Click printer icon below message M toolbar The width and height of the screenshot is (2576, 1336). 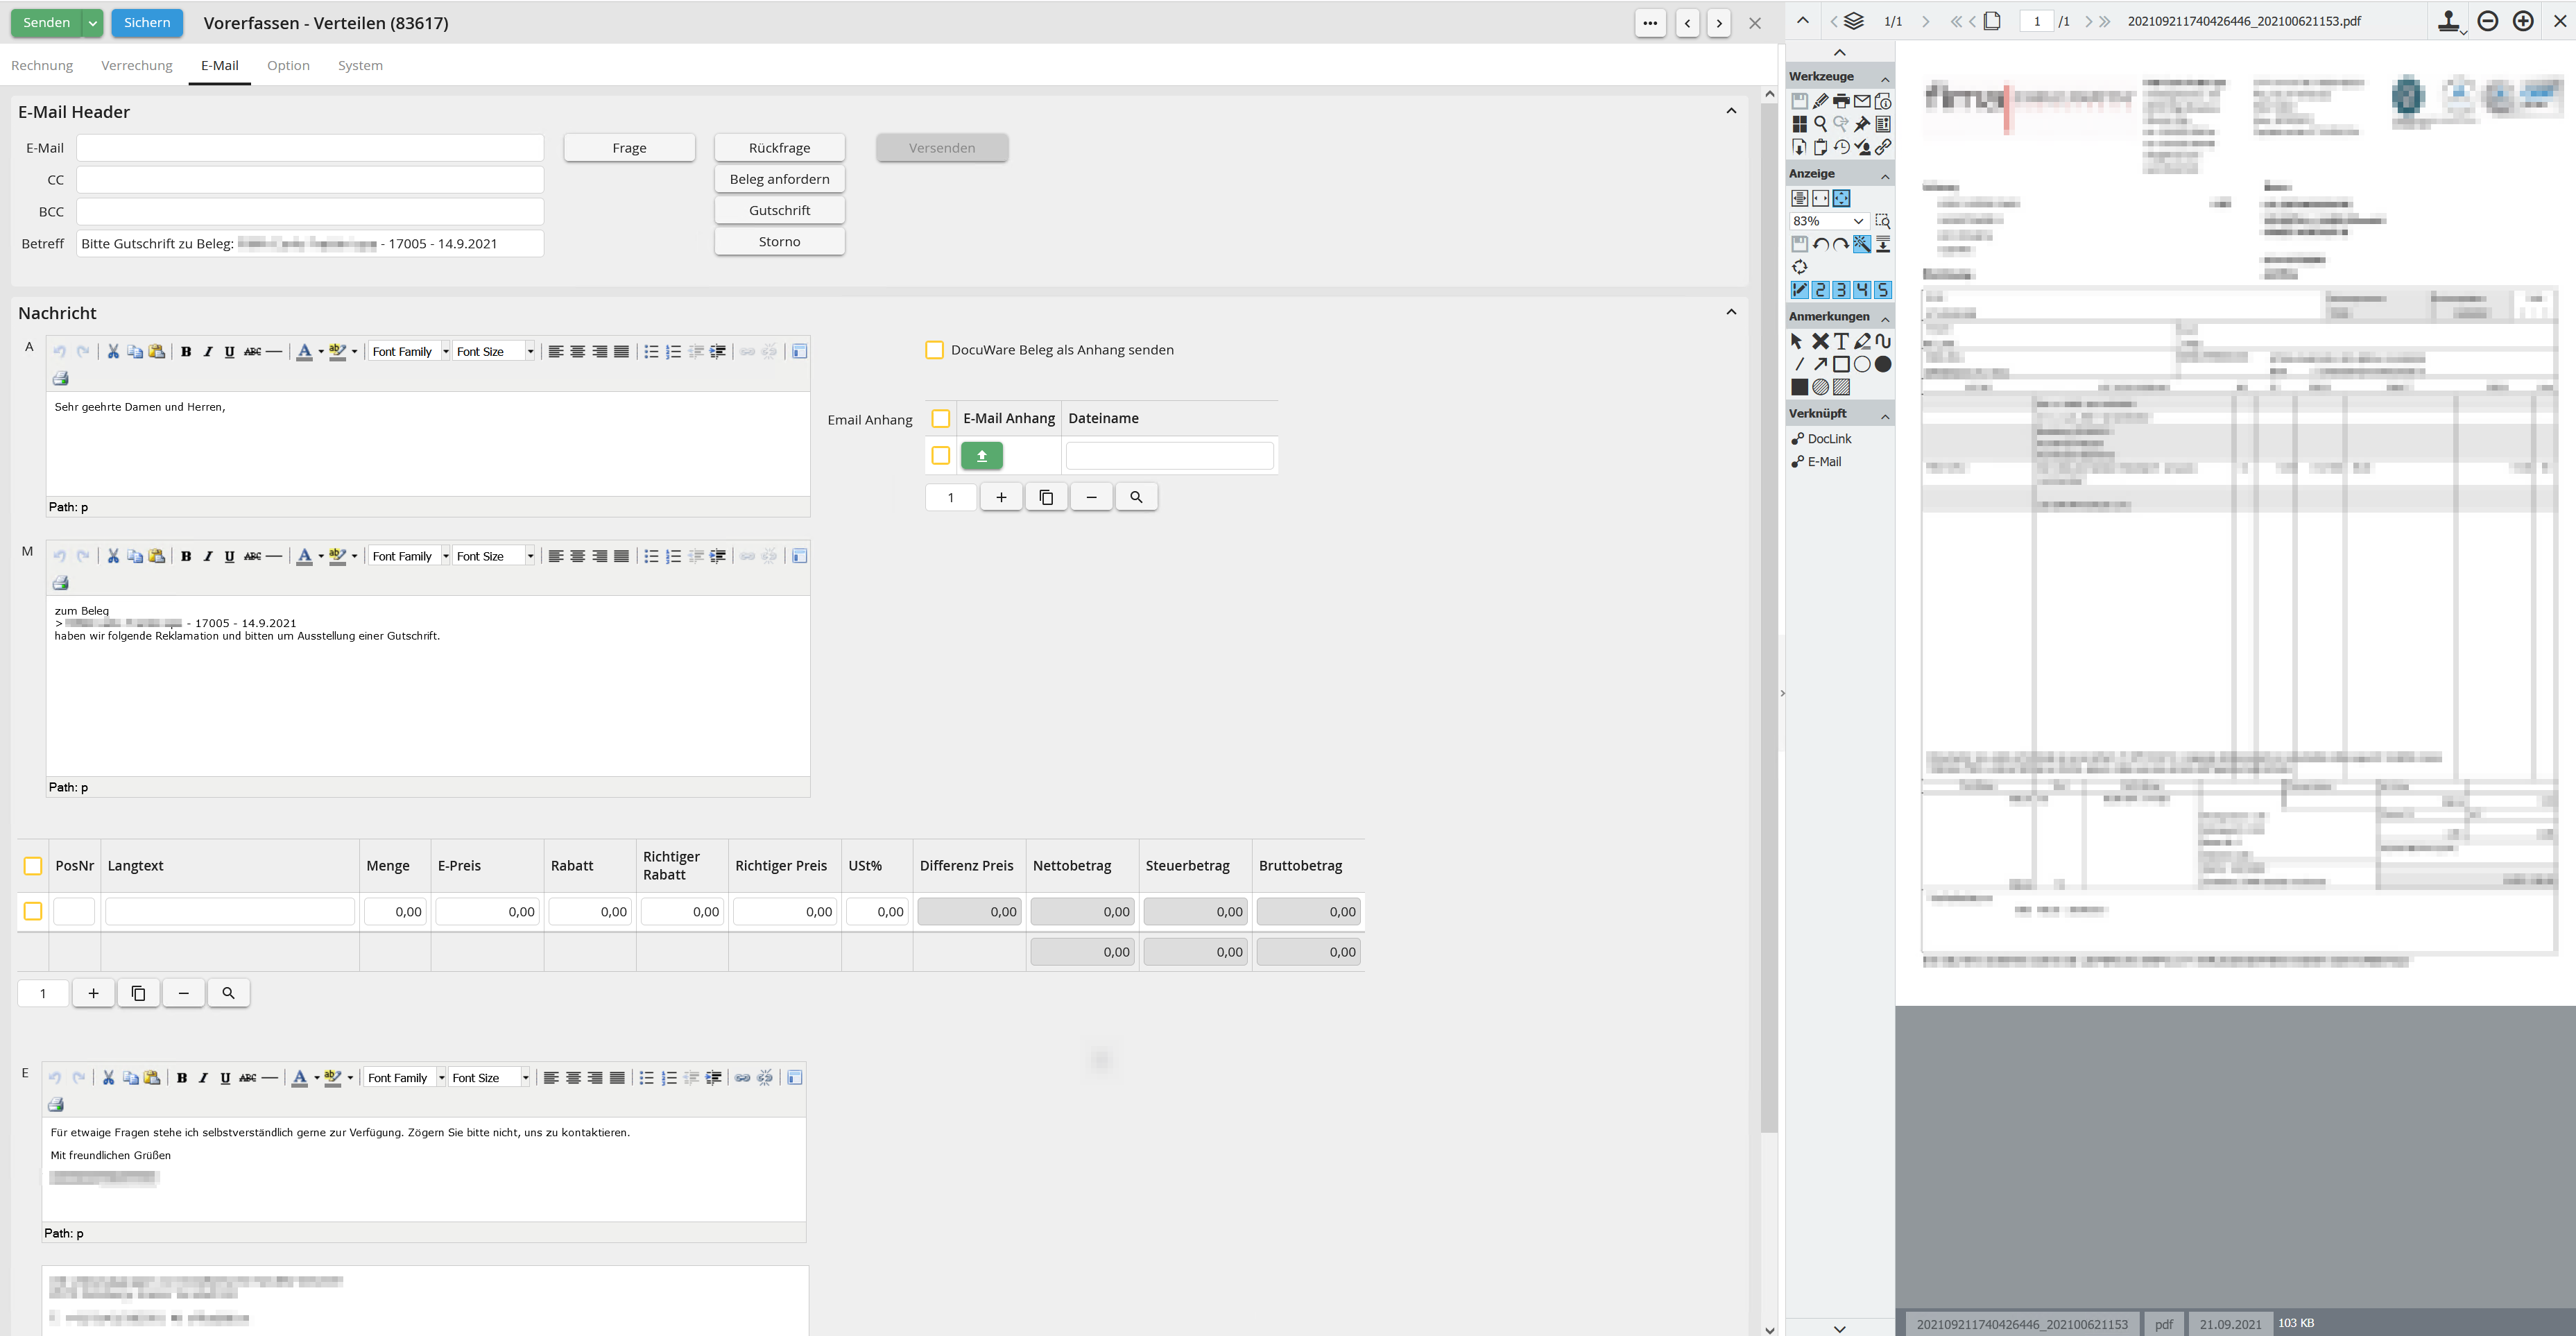(x=60, y=582)
